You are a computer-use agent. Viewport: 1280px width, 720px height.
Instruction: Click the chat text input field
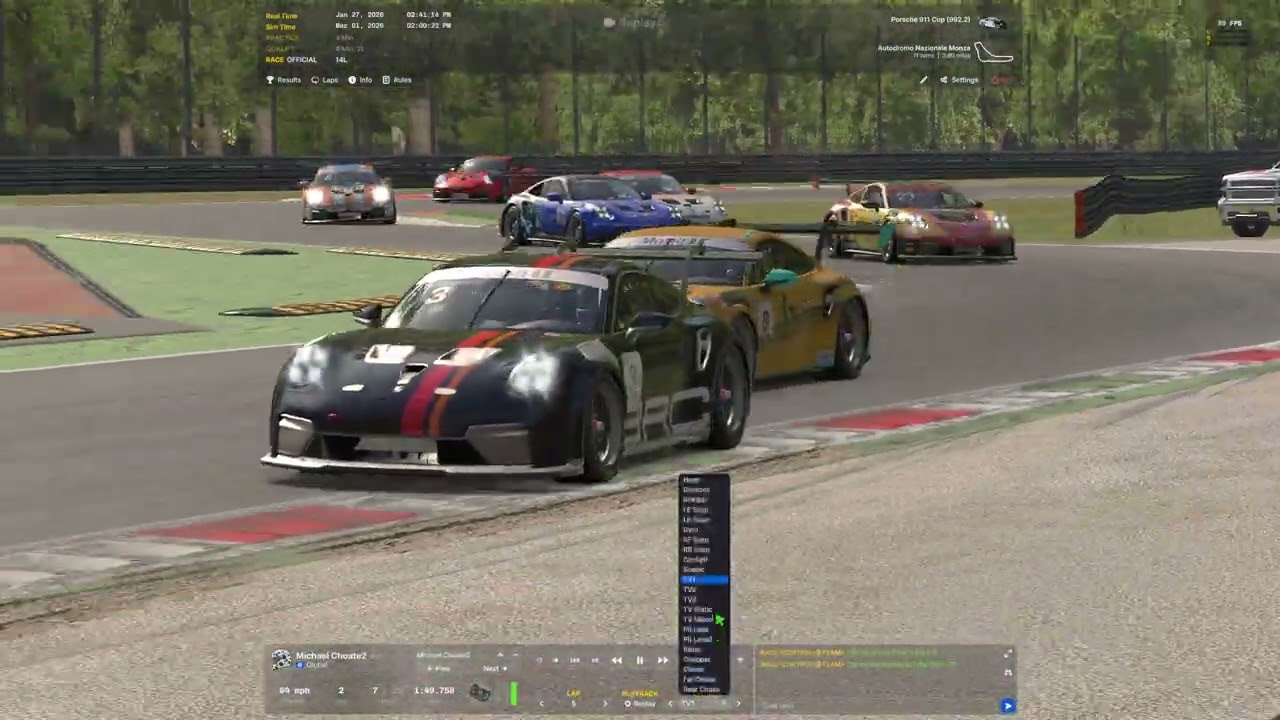878,705
